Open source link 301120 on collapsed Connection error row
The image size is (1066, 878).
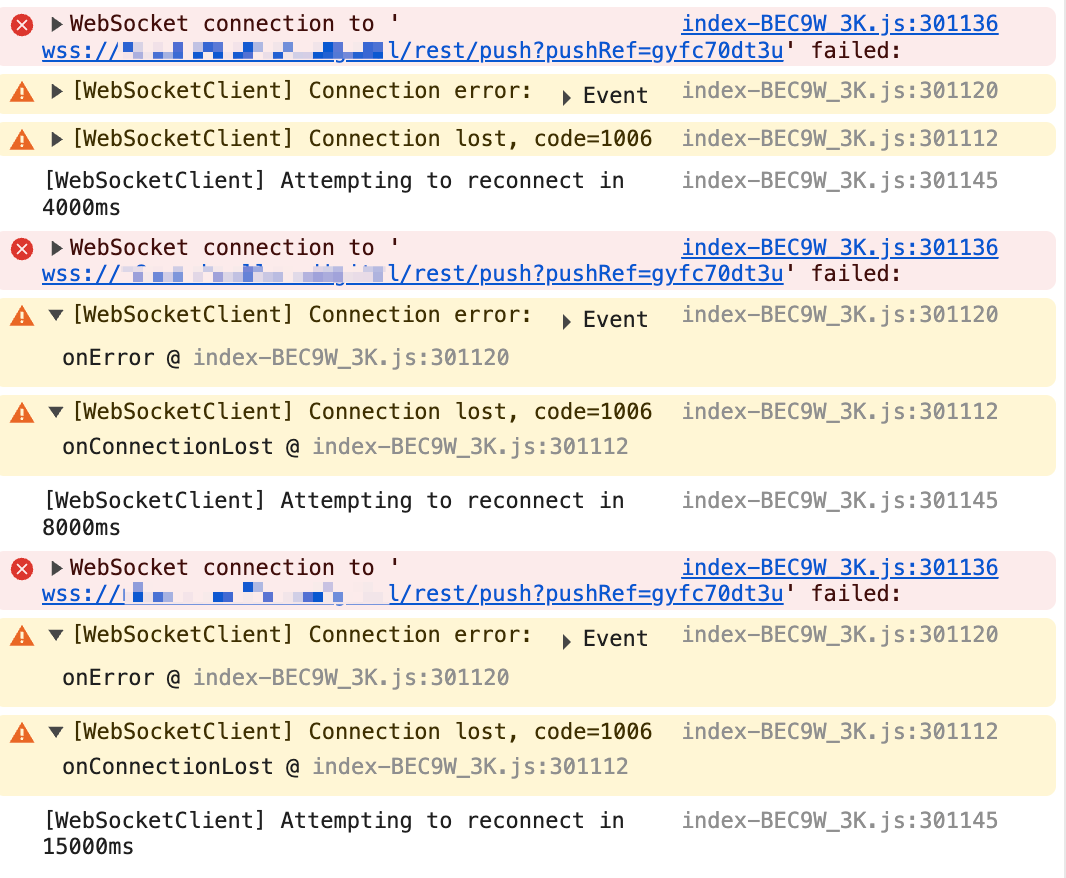(x=840, y=90)
